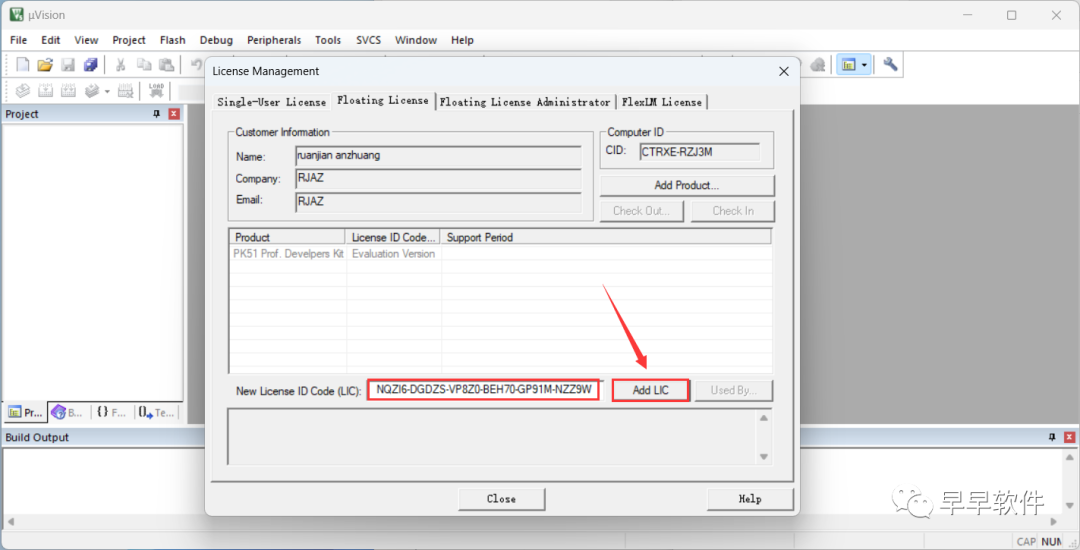
Task: Click the Company field in Customer Information
Action: click(438, 179)
